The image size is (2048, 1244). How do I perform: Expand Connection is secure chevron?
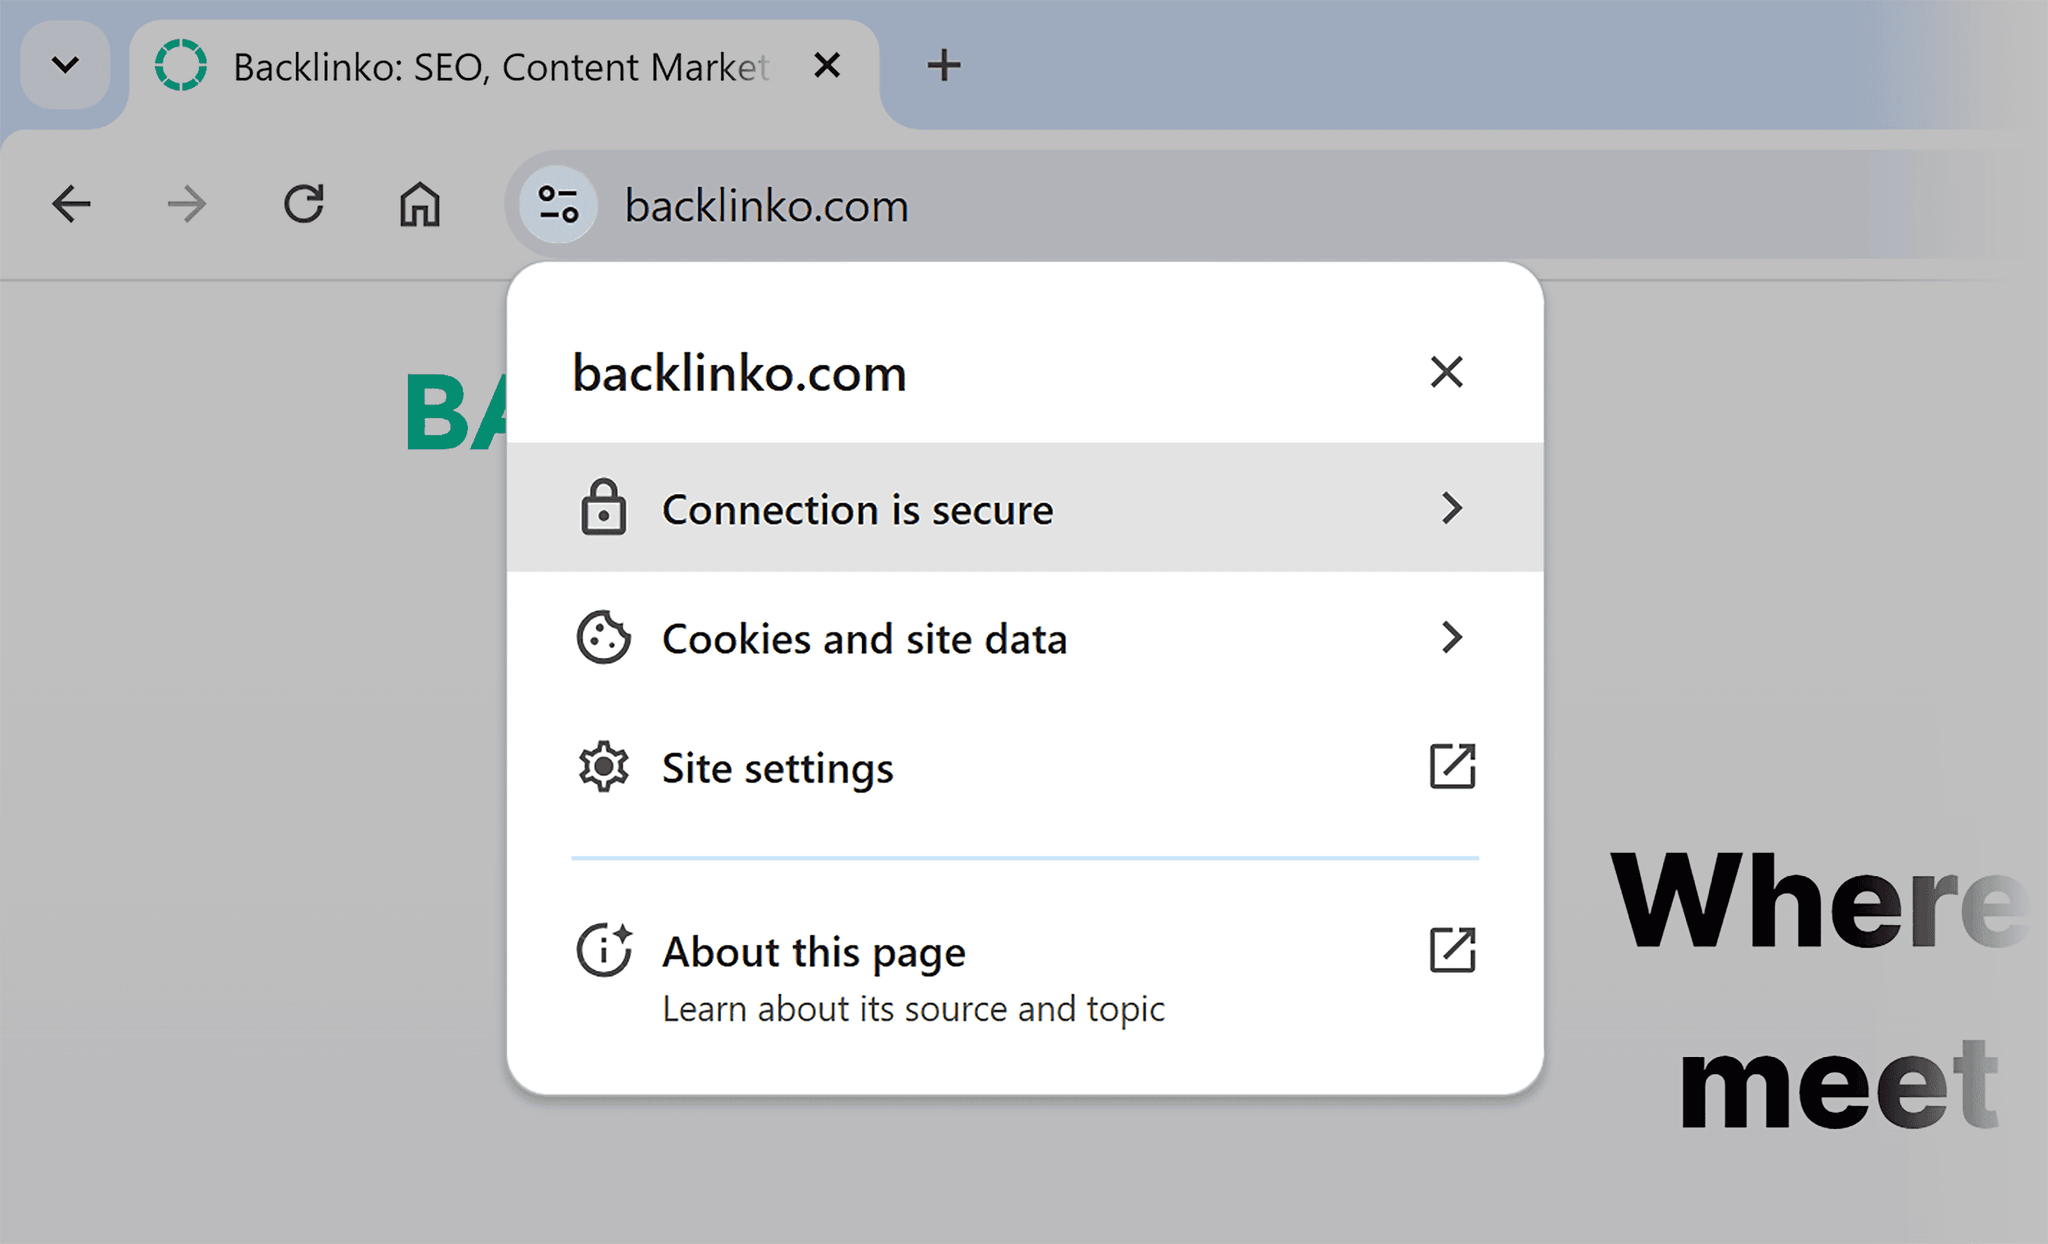(x=1452, y=508)
